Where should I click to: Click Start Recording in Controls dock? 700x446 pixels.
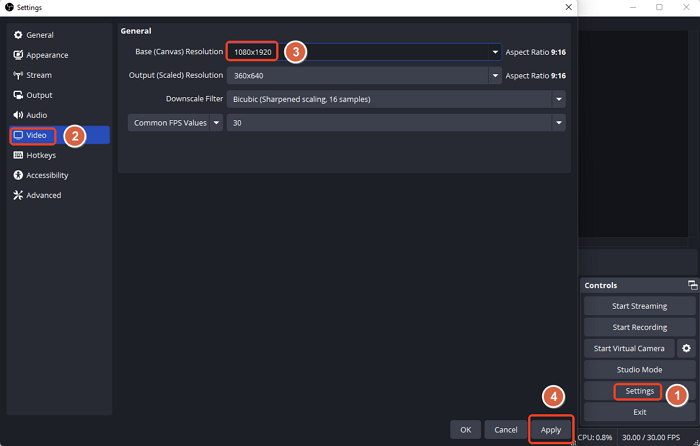coord(639,327)
